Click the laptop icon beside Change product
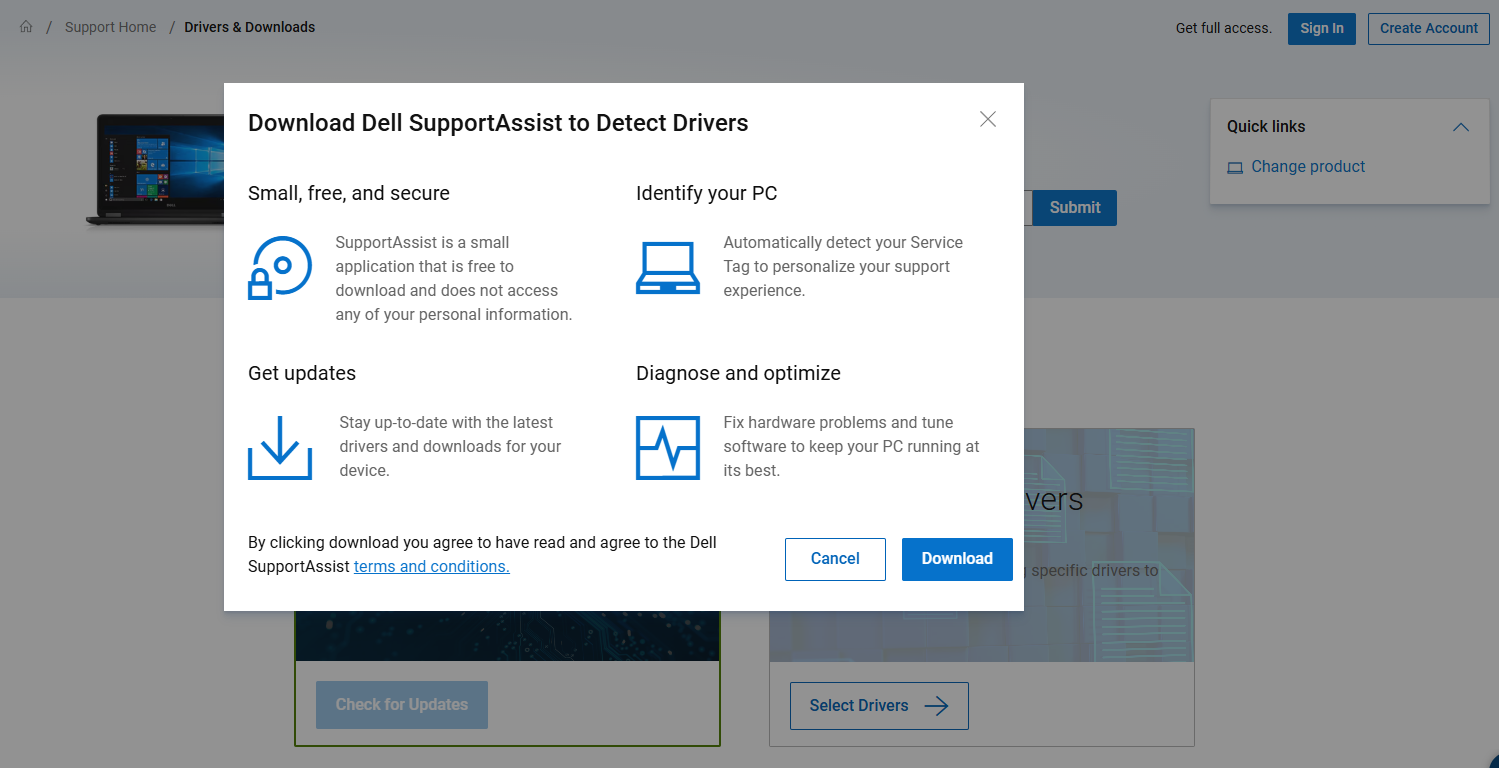The width and height of the screenshot is (1499, 768). (1235, 167)
